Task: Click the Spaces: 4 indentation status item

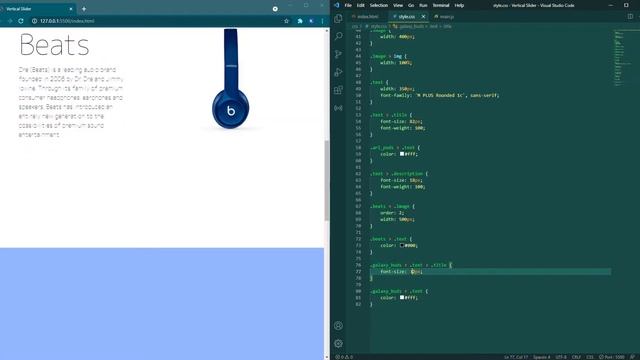Action: [542, 357]
